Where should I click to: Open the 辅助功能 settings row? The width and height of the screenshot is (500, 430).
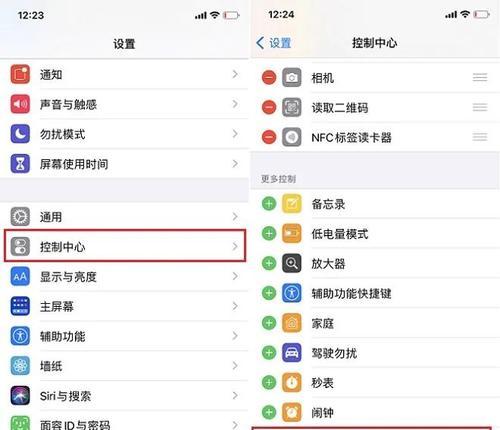(125, 336)
